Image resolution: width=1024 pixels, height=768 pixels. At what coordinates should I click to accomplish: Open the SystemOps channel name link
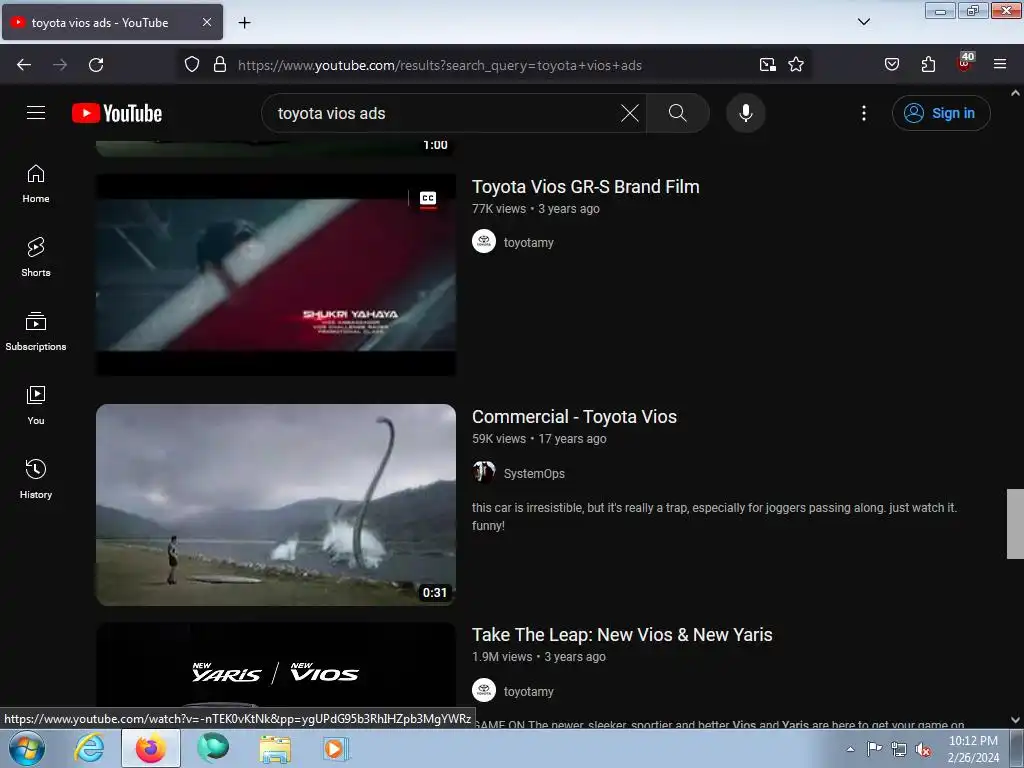pyautogui.click(x=534, y=473)
